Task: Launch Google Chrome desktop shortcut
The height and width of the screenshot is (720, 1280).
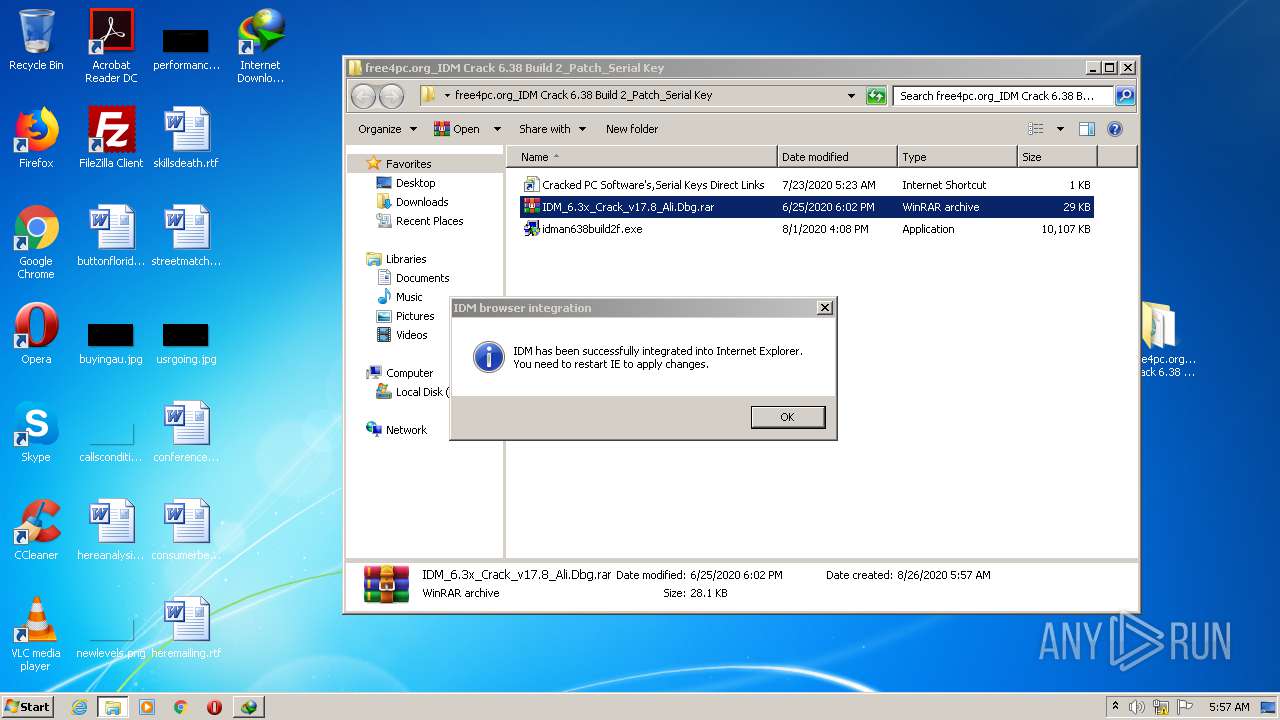Action: 36,242
